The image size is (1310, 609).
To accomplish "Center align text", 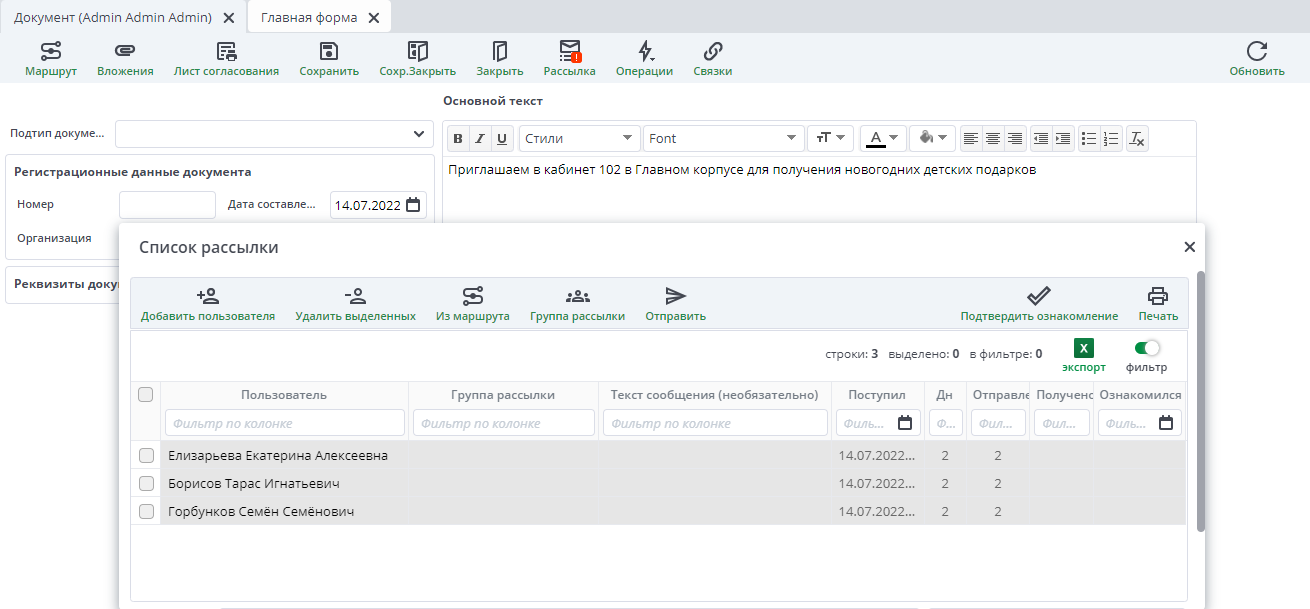I will point(993,139).
